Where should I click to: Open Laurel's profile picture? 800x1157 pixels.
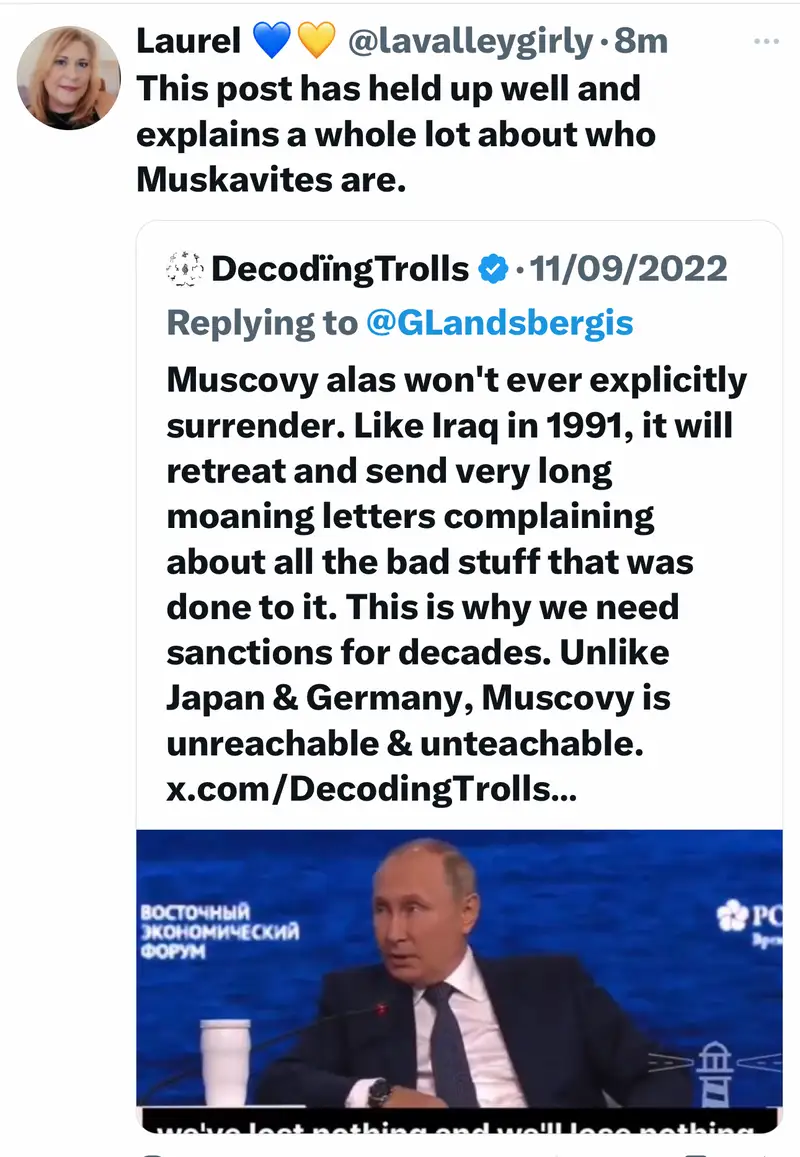click(x=70, y=77)
